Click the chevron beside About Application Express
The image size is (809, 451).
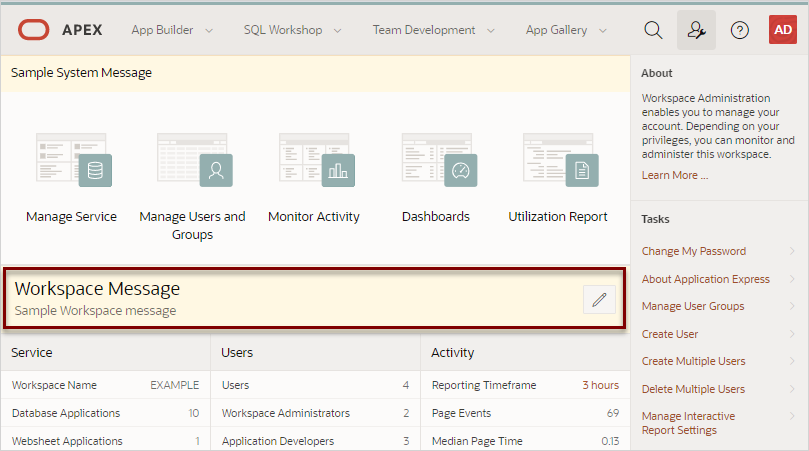[x=791, y=279]
